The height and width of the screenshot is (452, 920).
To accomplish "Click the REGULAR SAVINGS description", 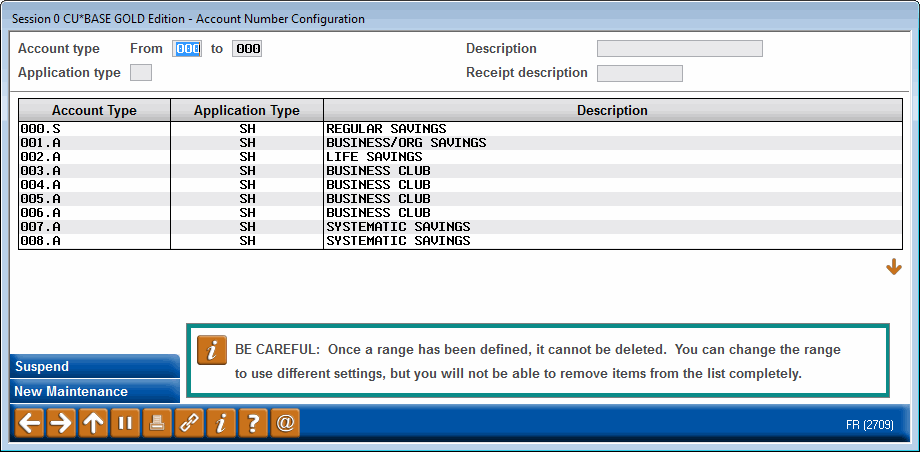I will 386,129.
